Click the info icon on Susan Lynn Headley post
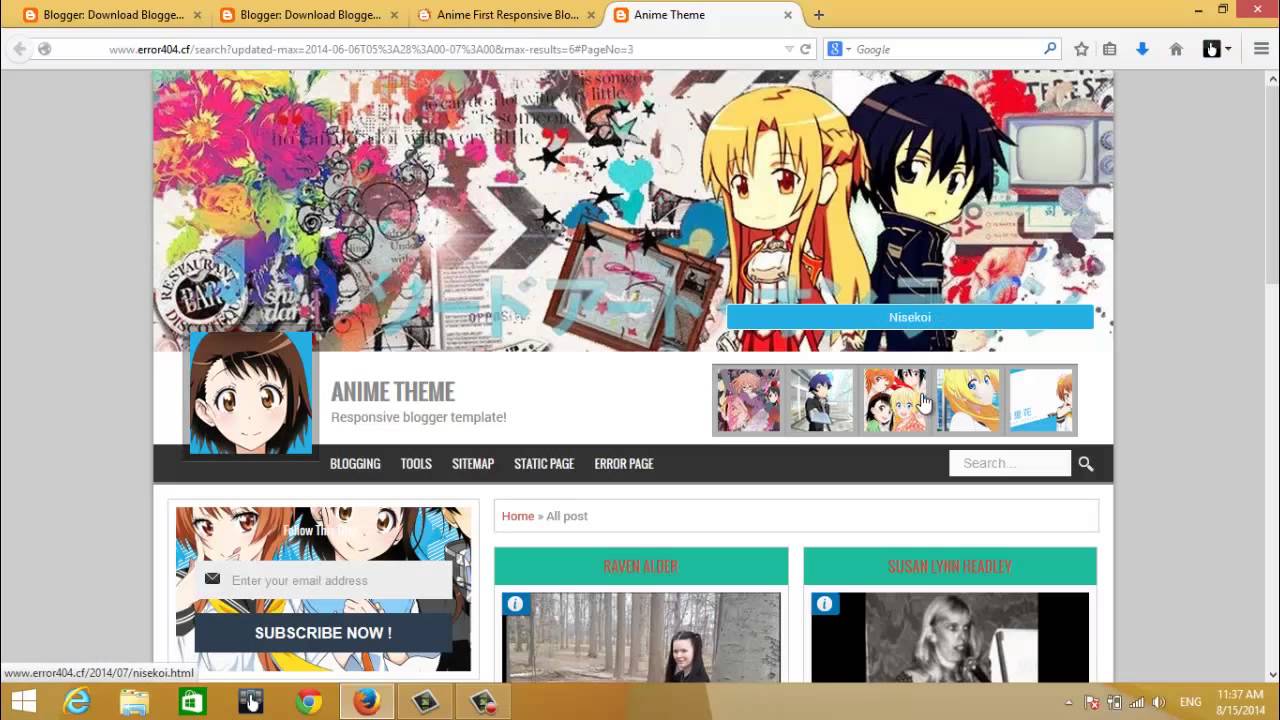The height and width of the screenshot is (720, 1280). pos(824,603)
